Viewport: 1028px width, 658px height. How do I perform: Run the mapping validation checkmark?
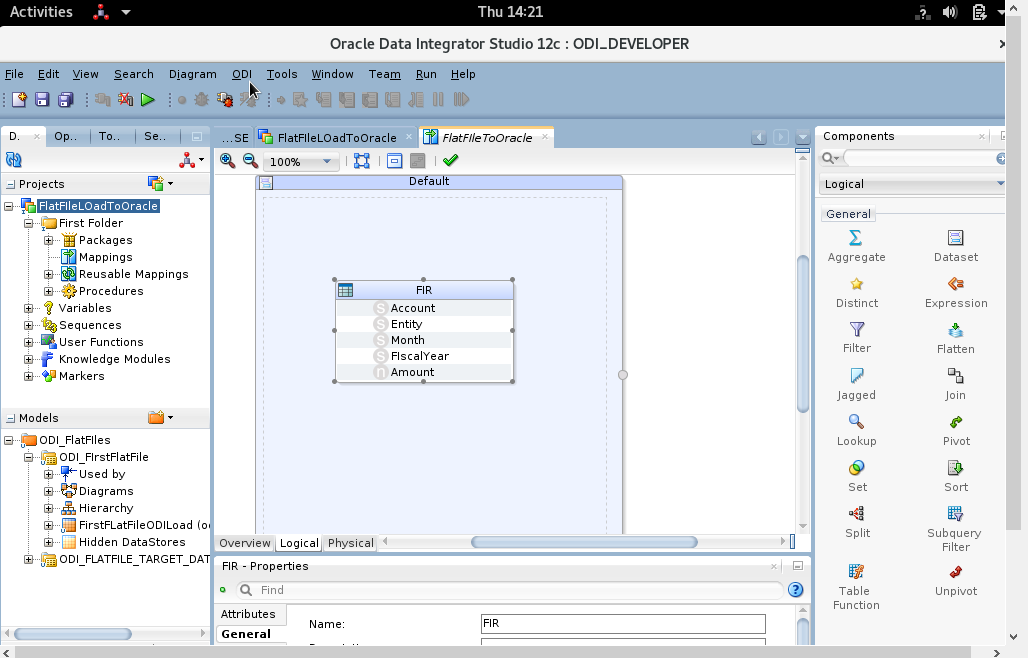click(450, 160)
